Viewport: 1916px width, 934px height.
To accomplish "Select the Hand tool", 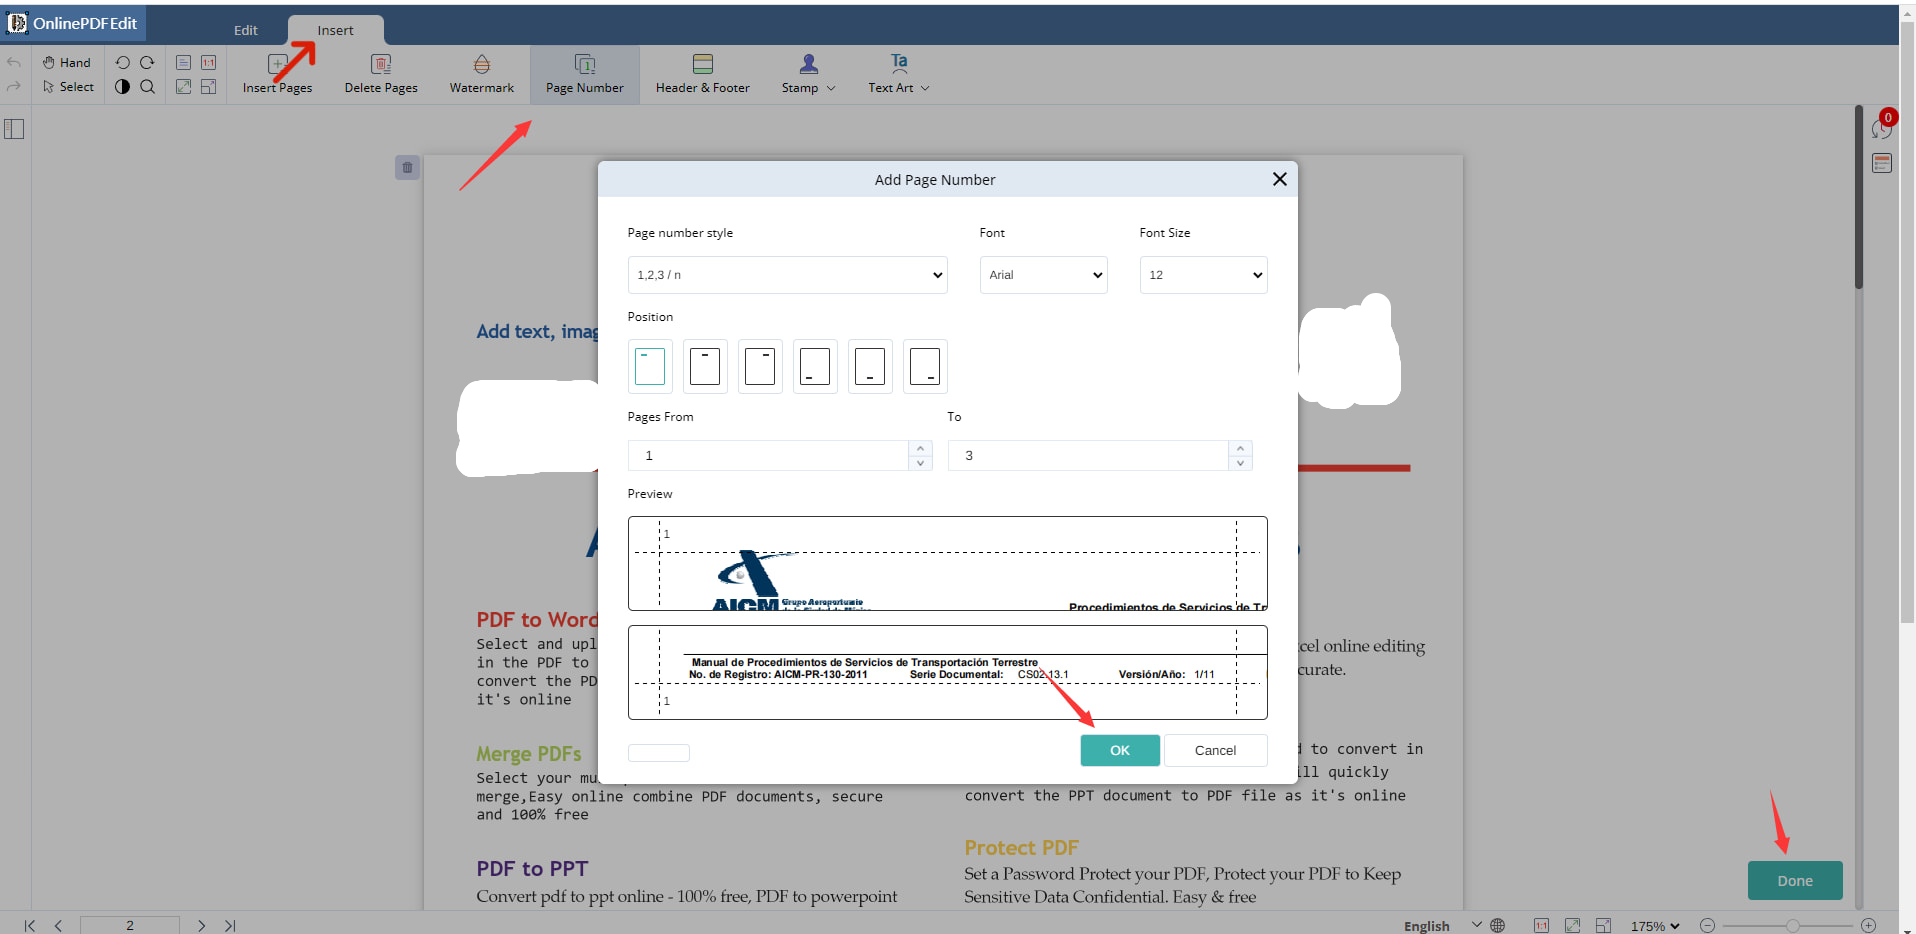I will tap(67, 62).
